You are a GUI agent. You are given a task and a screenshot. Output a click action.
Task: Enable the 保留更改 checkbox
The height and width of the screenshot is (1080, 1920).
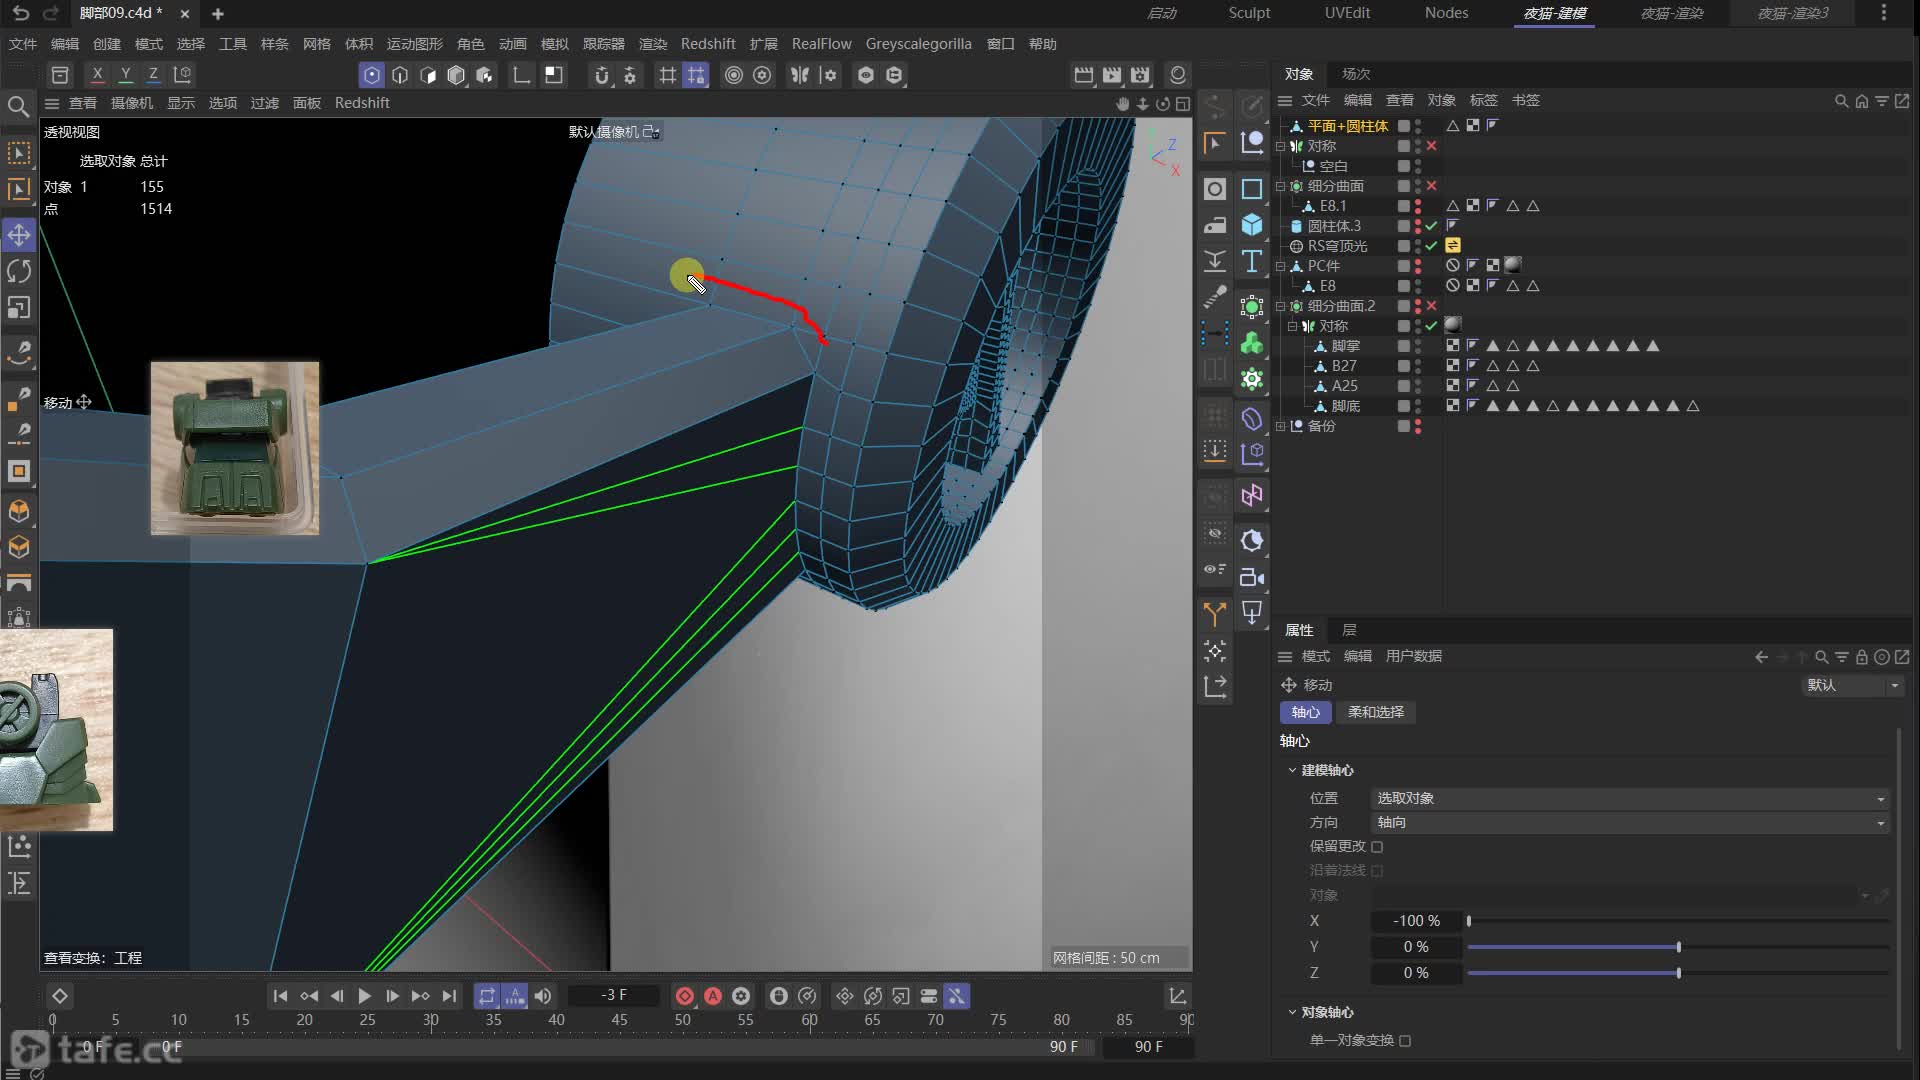(1377, 847)
